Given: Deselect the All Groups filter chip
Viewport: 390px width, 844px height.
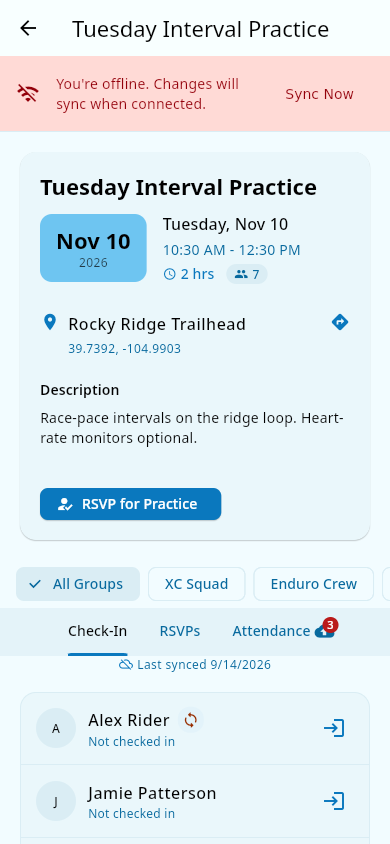Looking at the screenshot, I should click(x=78, y=584).
